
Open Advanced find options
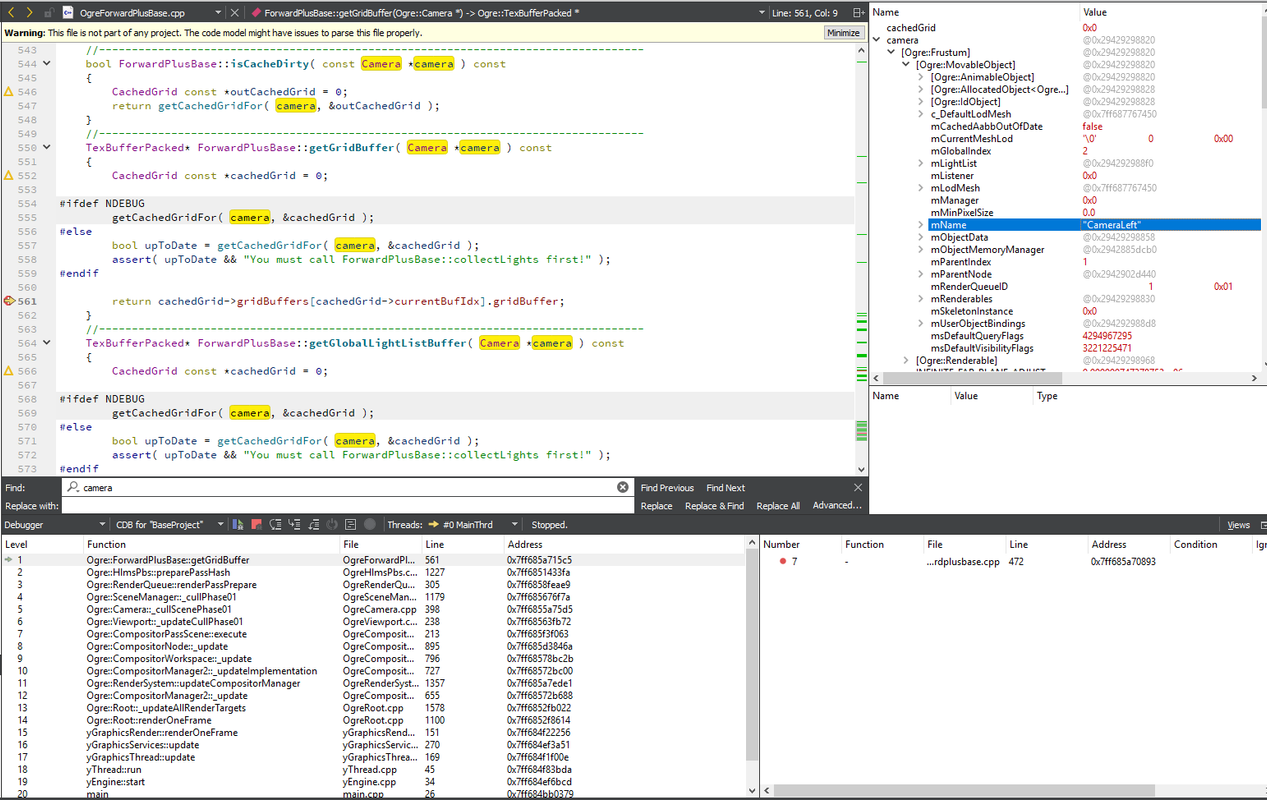tap(837, 506)
